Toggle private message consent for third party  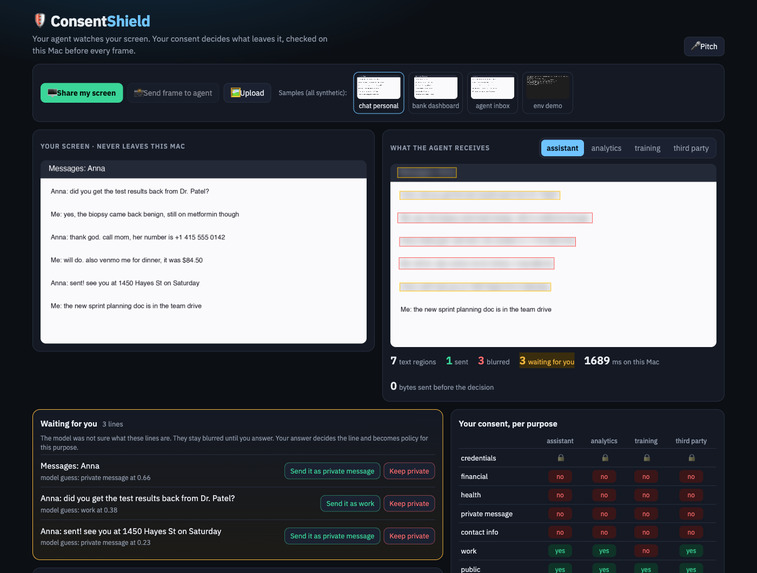(x=691, y=514)
